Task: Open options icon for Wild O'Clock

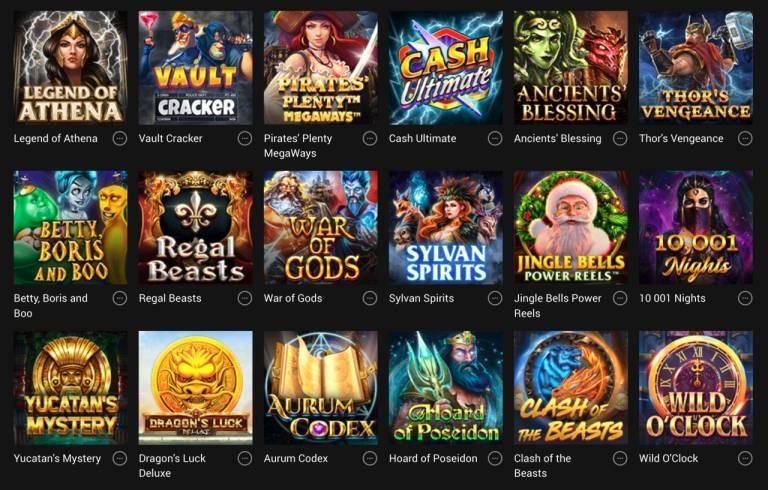Action: (x=745, y=459)
